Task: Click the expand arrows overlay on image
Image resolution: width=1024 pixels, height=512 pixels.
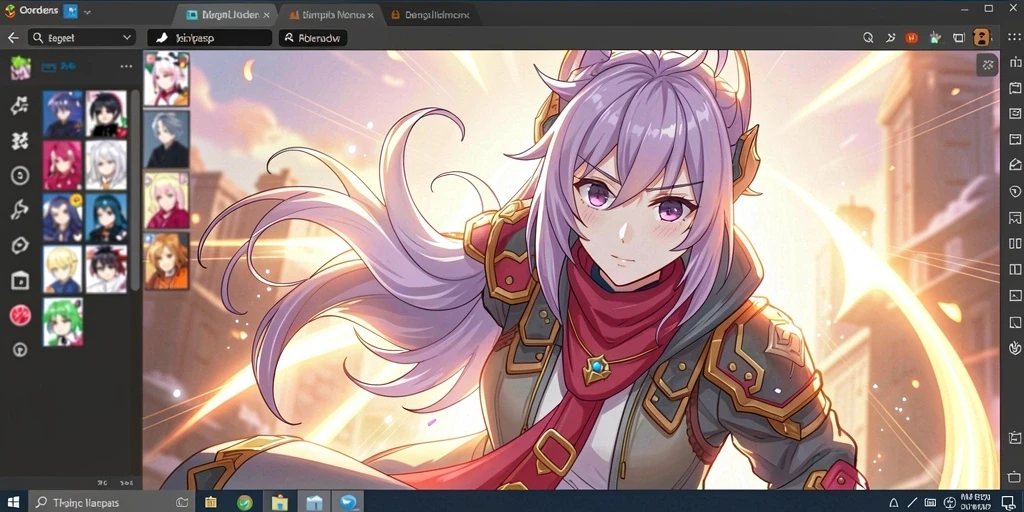Action: pos(988,64)
